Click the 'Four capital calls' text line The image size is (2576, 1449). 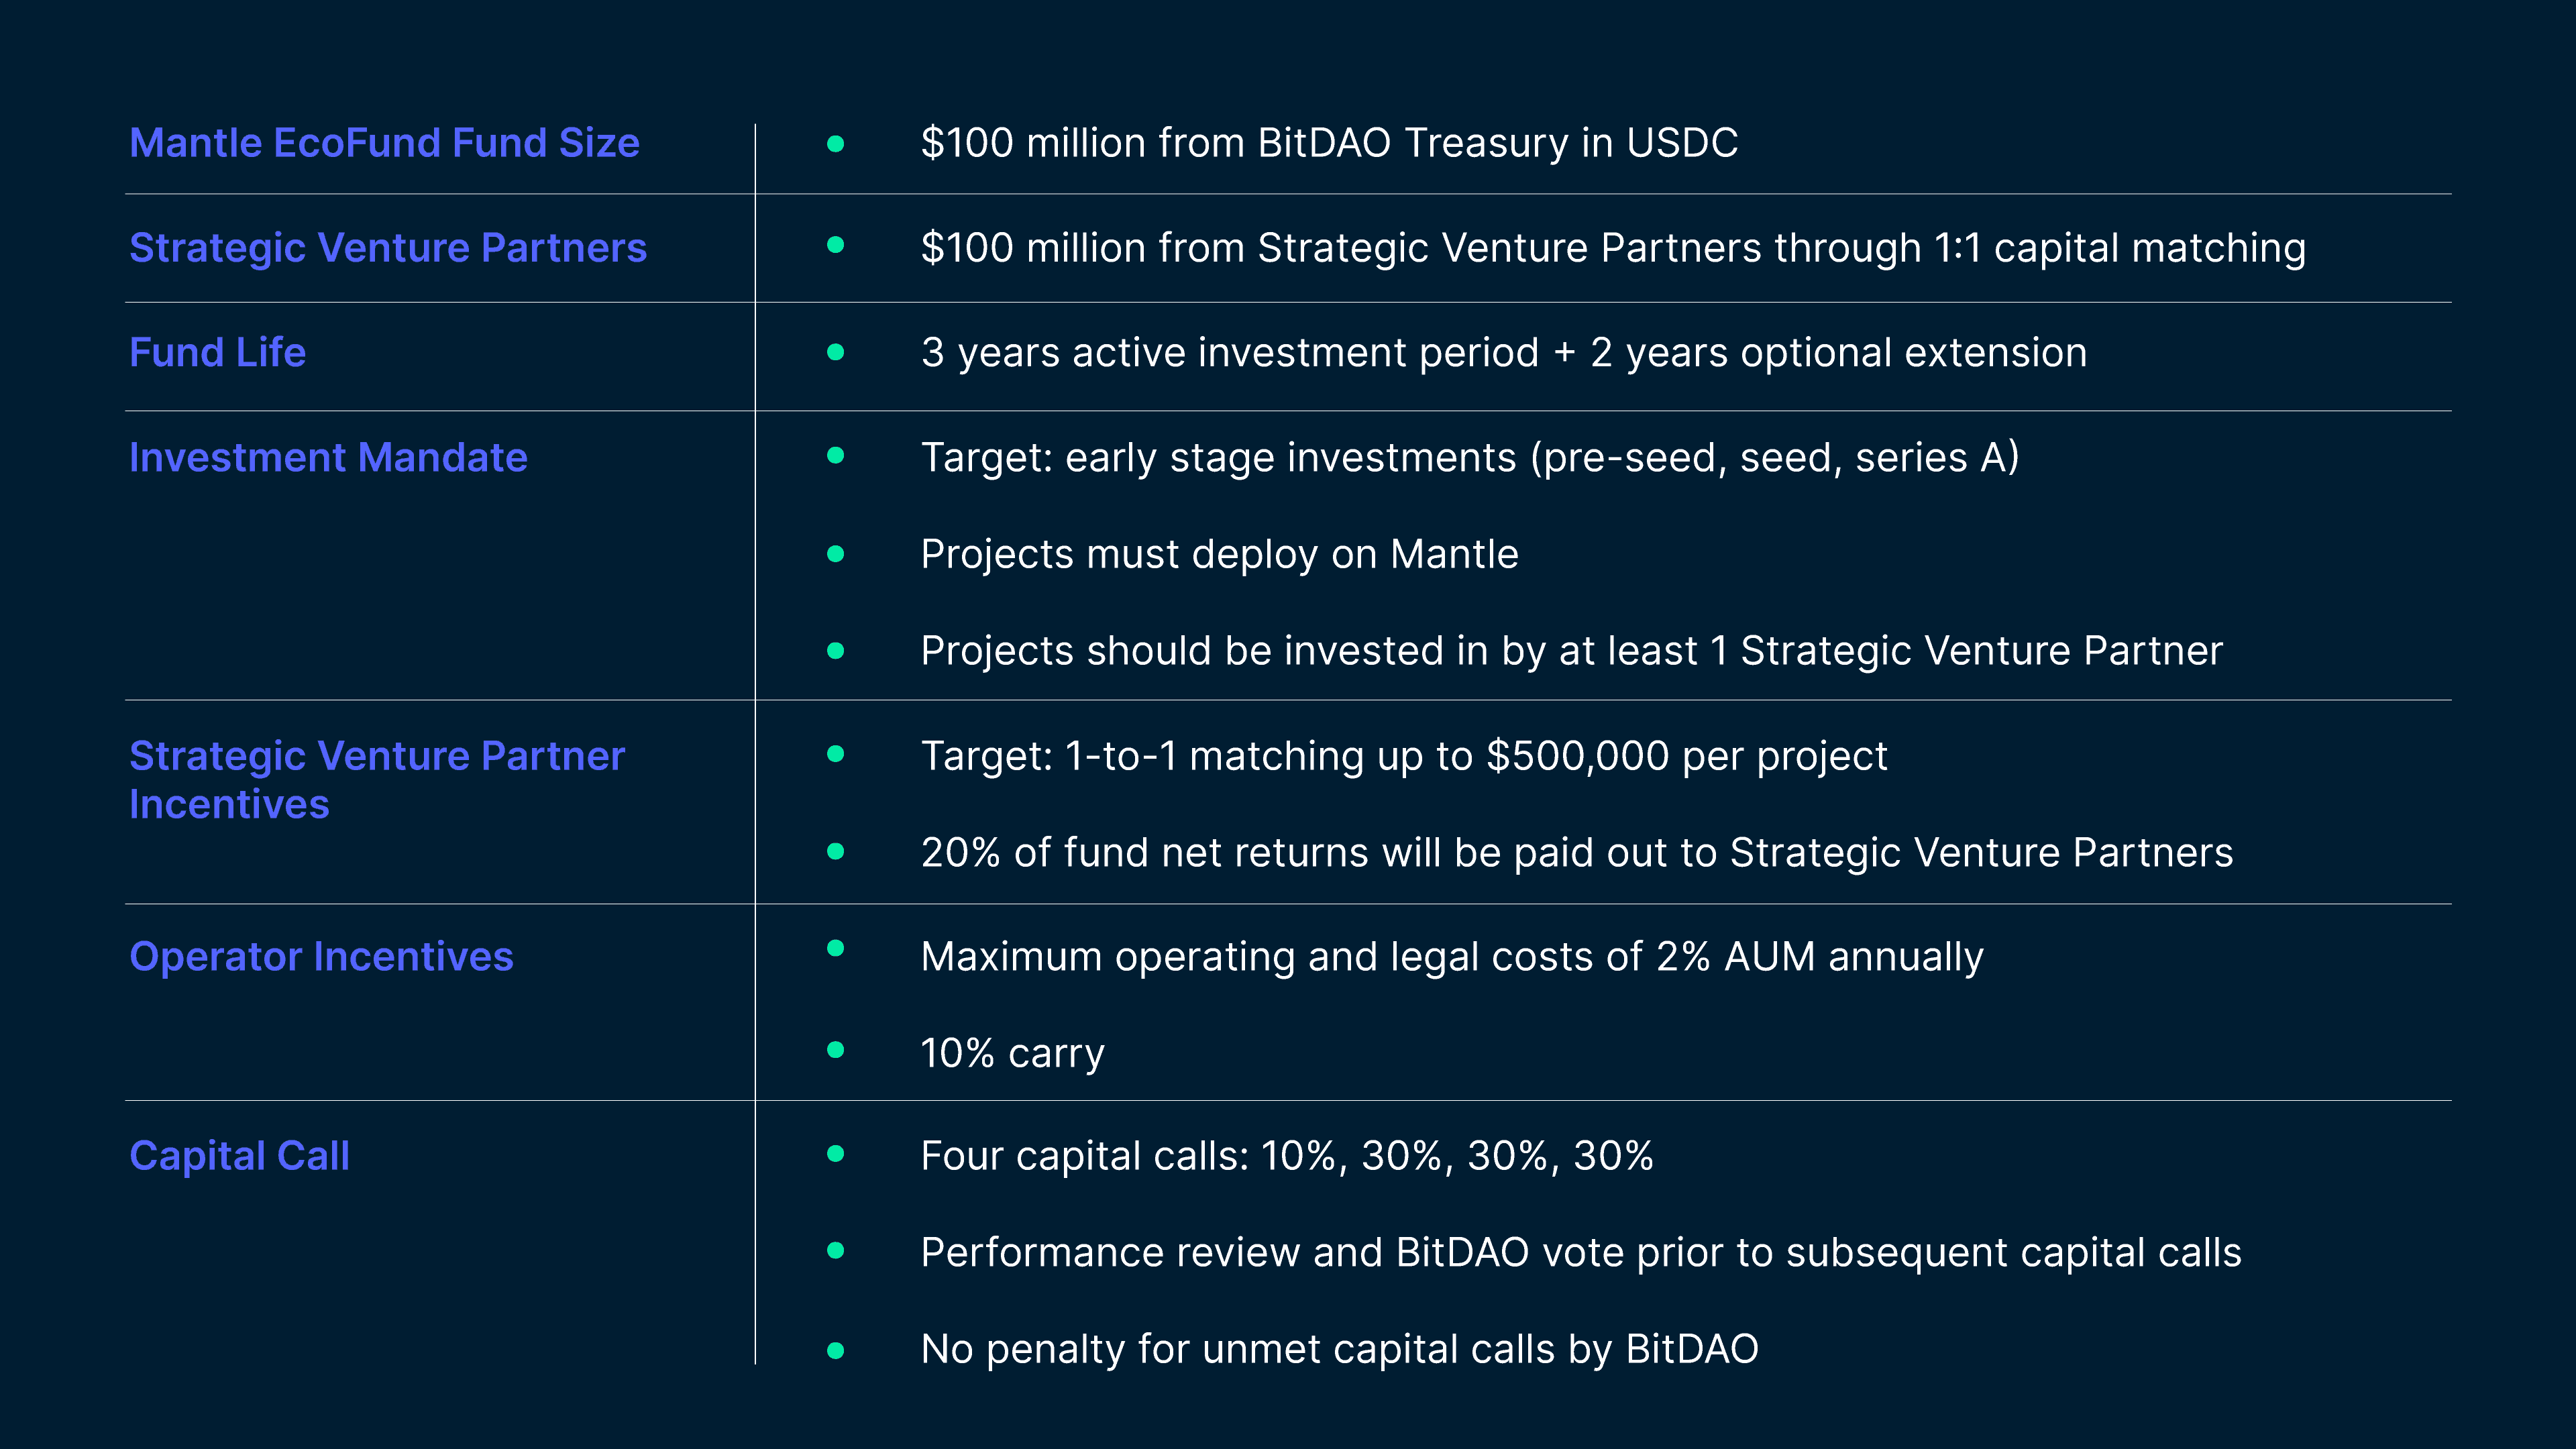[1287, 1156]
